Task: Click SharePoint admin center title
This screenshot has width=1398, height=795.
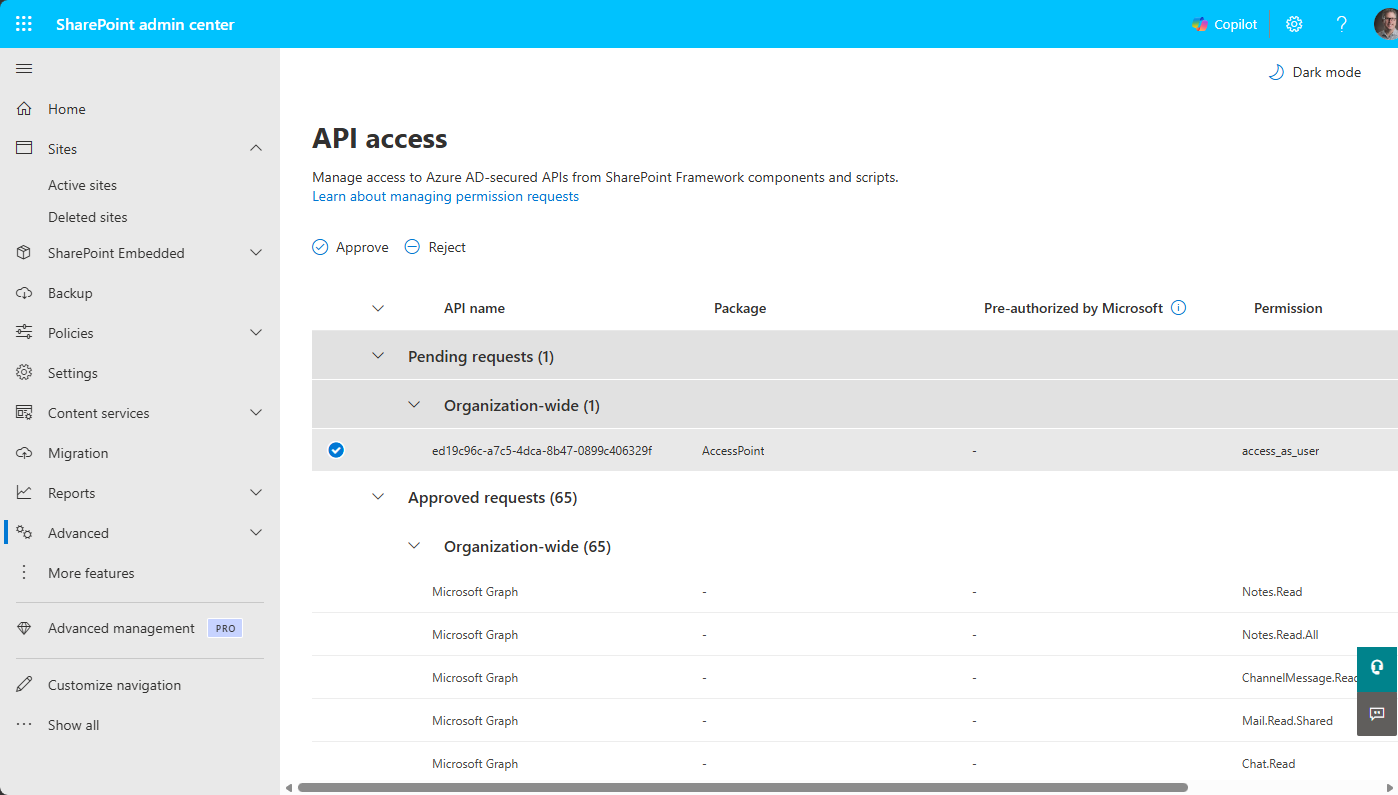Action: tap(145, 24)
